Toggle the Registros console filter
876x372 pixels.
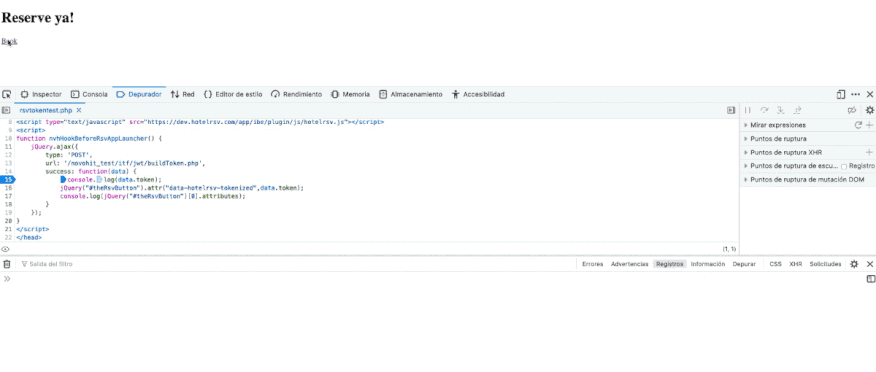pyautogui.click(x=670, y=264)
